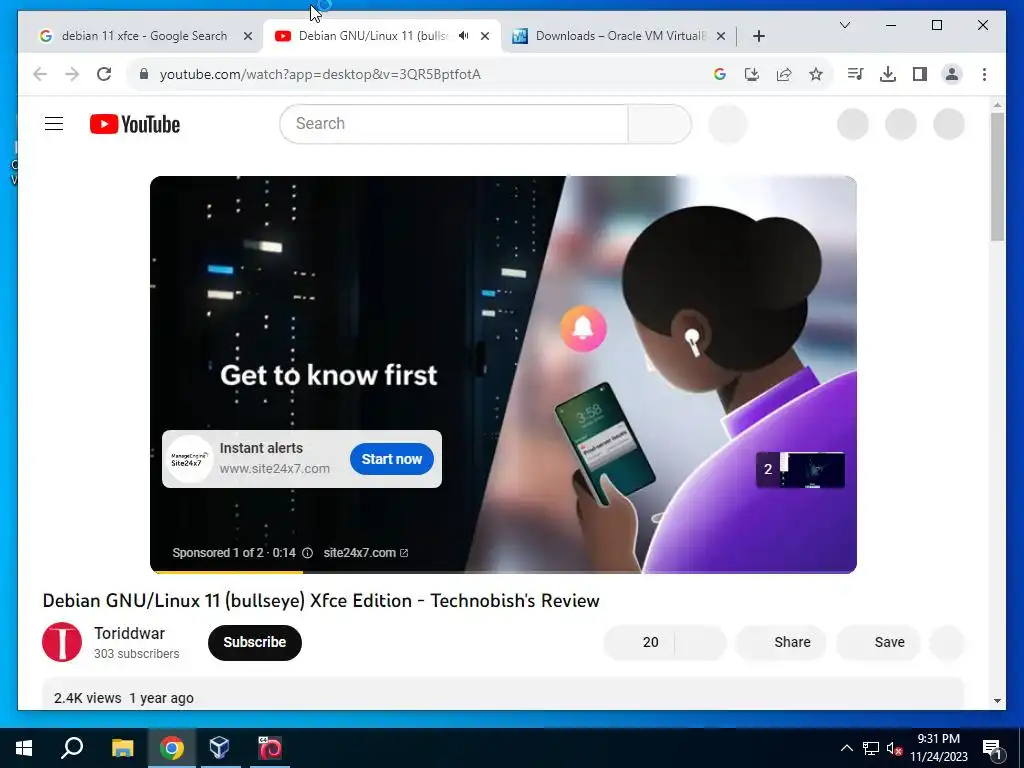
Task: Click the page vertical scrollbar thumb
Action: click(997, 176)
